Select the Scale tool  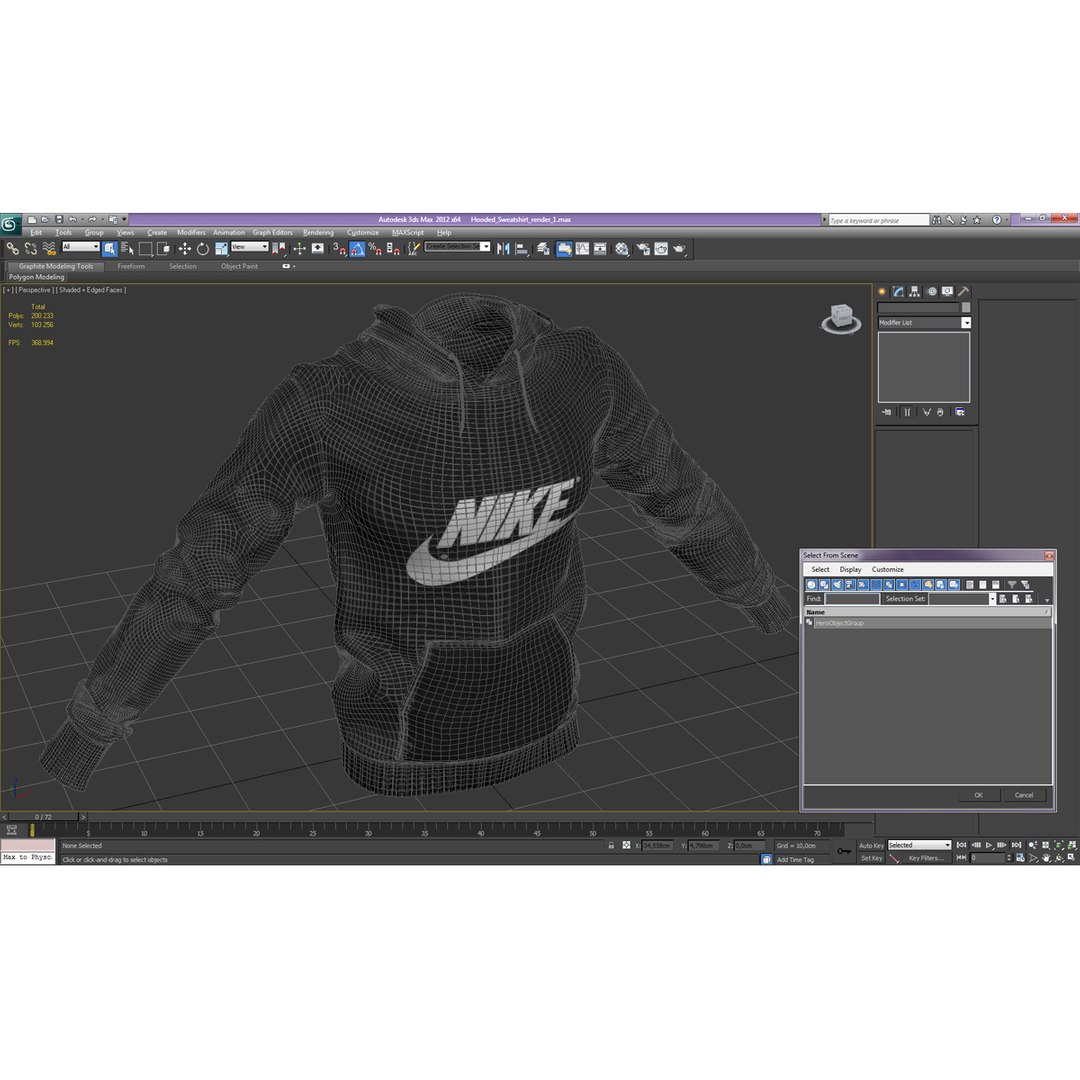click(x=221, y=249)
